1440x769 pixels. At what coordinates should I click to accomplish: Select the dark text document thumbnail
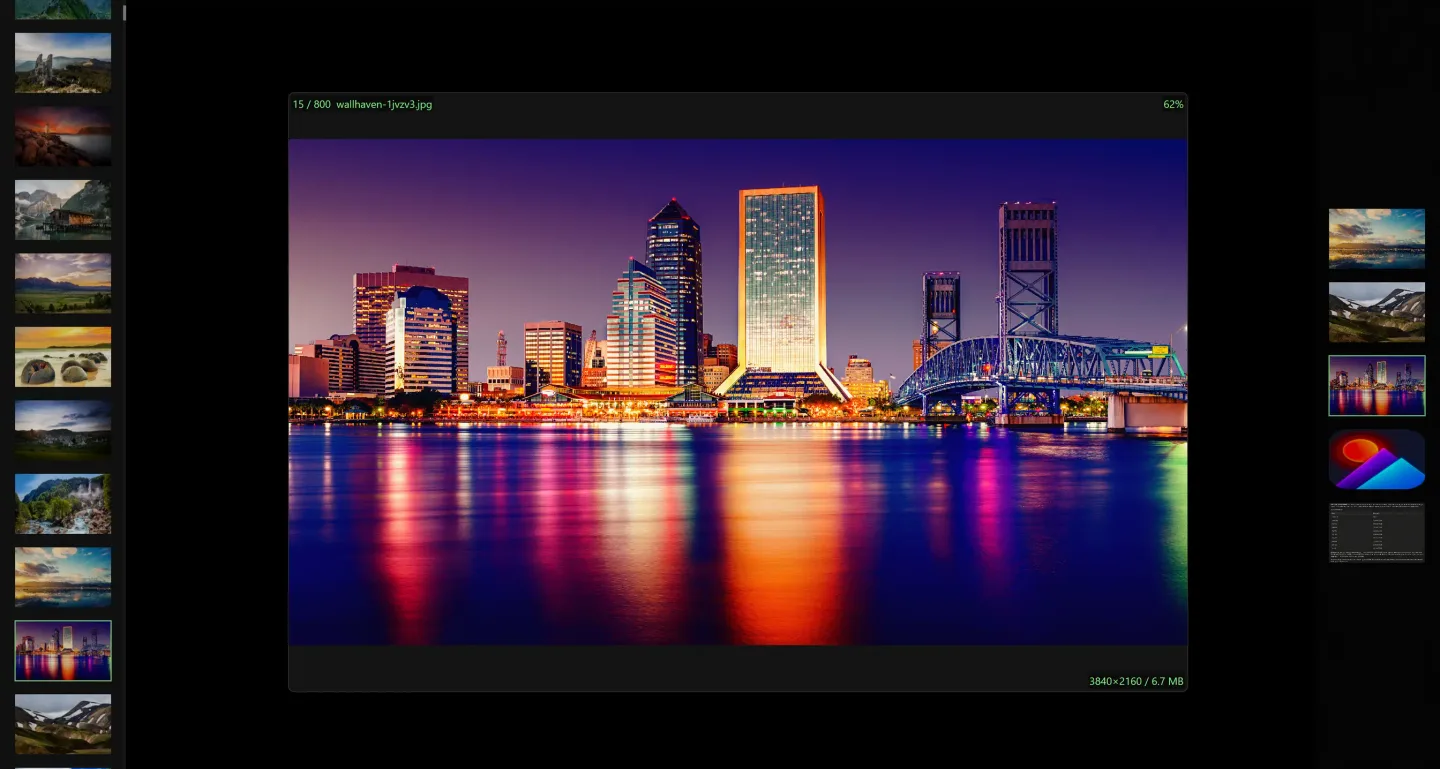pyautogui.click(x=1377, y=533)
